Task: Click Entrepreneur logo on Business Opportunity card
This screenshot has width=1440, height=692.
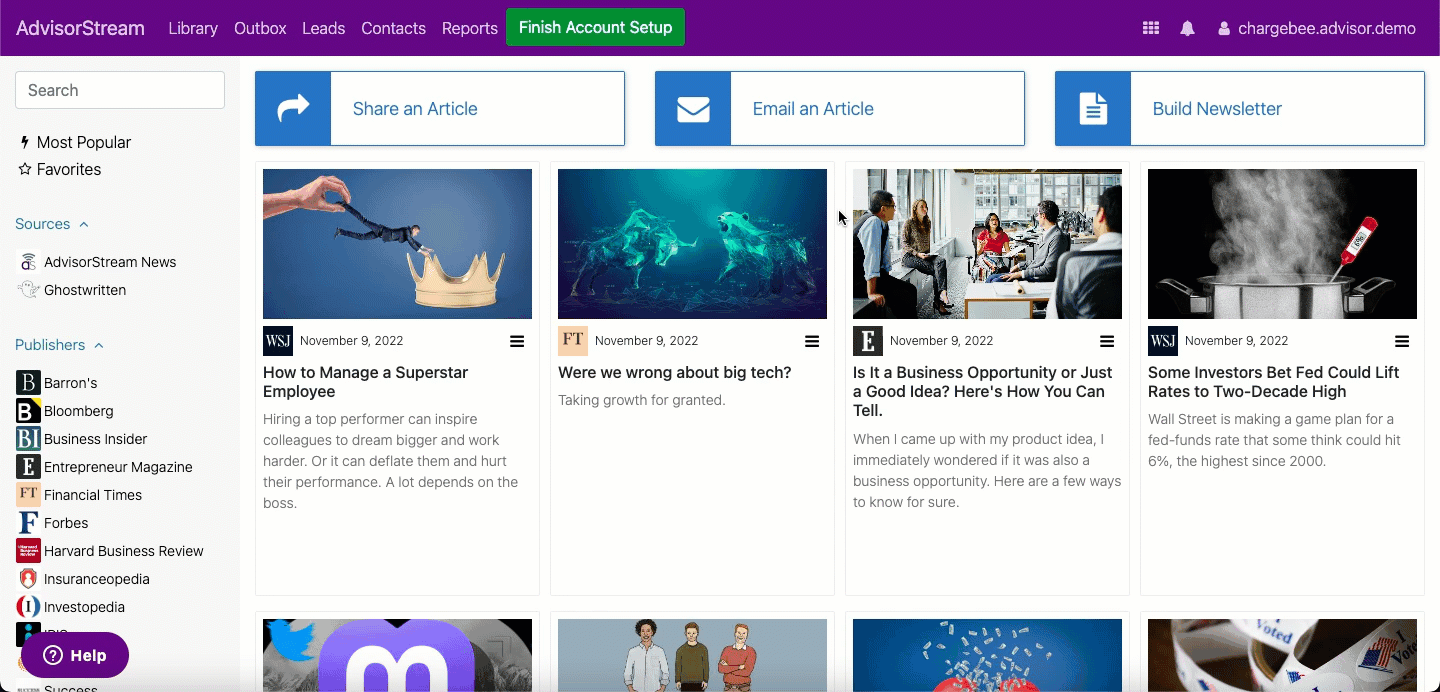Action: point(868,341)
